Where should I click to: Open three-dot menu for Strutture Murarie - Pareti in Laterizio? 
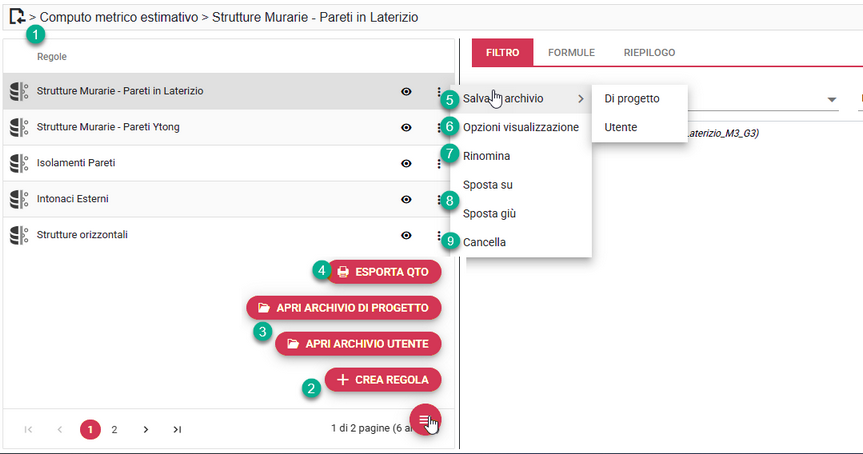pos(439,91)
